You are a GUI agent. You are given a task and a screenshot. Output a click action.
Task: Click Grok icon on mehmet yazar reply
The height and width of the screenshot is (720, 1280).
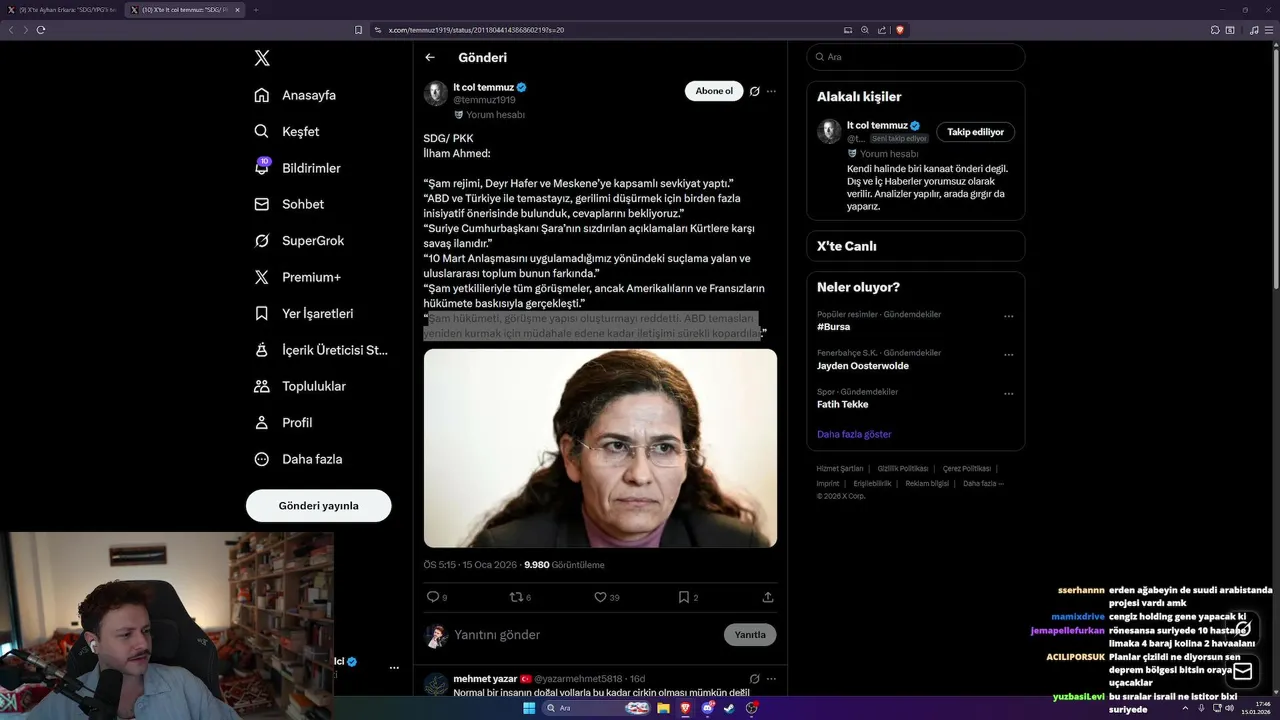pyautogui.click(x=755, y=679)
